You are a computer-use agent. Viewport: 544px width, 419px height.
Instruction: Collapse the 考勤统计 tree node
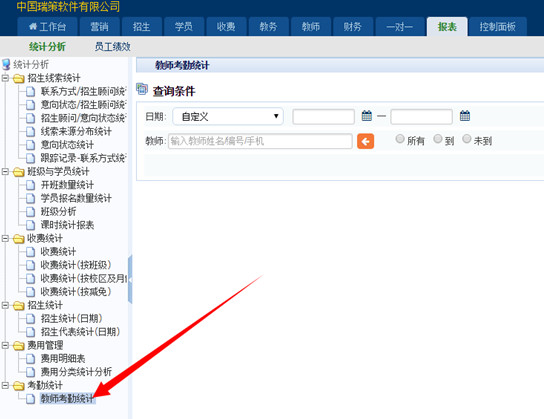(x=5, y=385)
